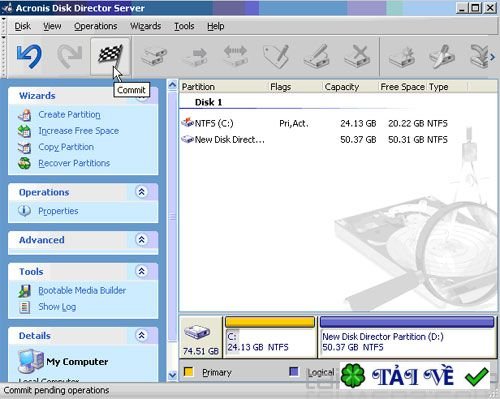Click the Properties info icon

[x=24, y=211]
